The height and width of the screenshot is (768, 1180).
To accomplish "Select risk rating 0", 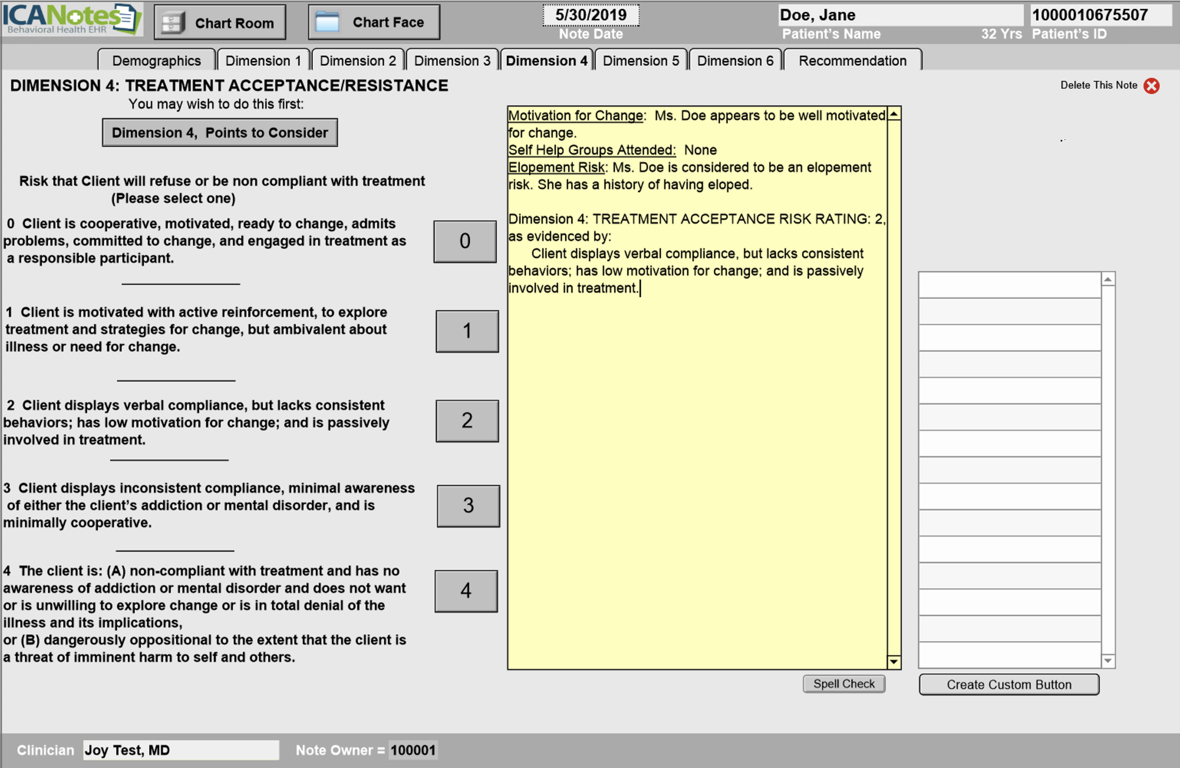I will coord(465,241).
